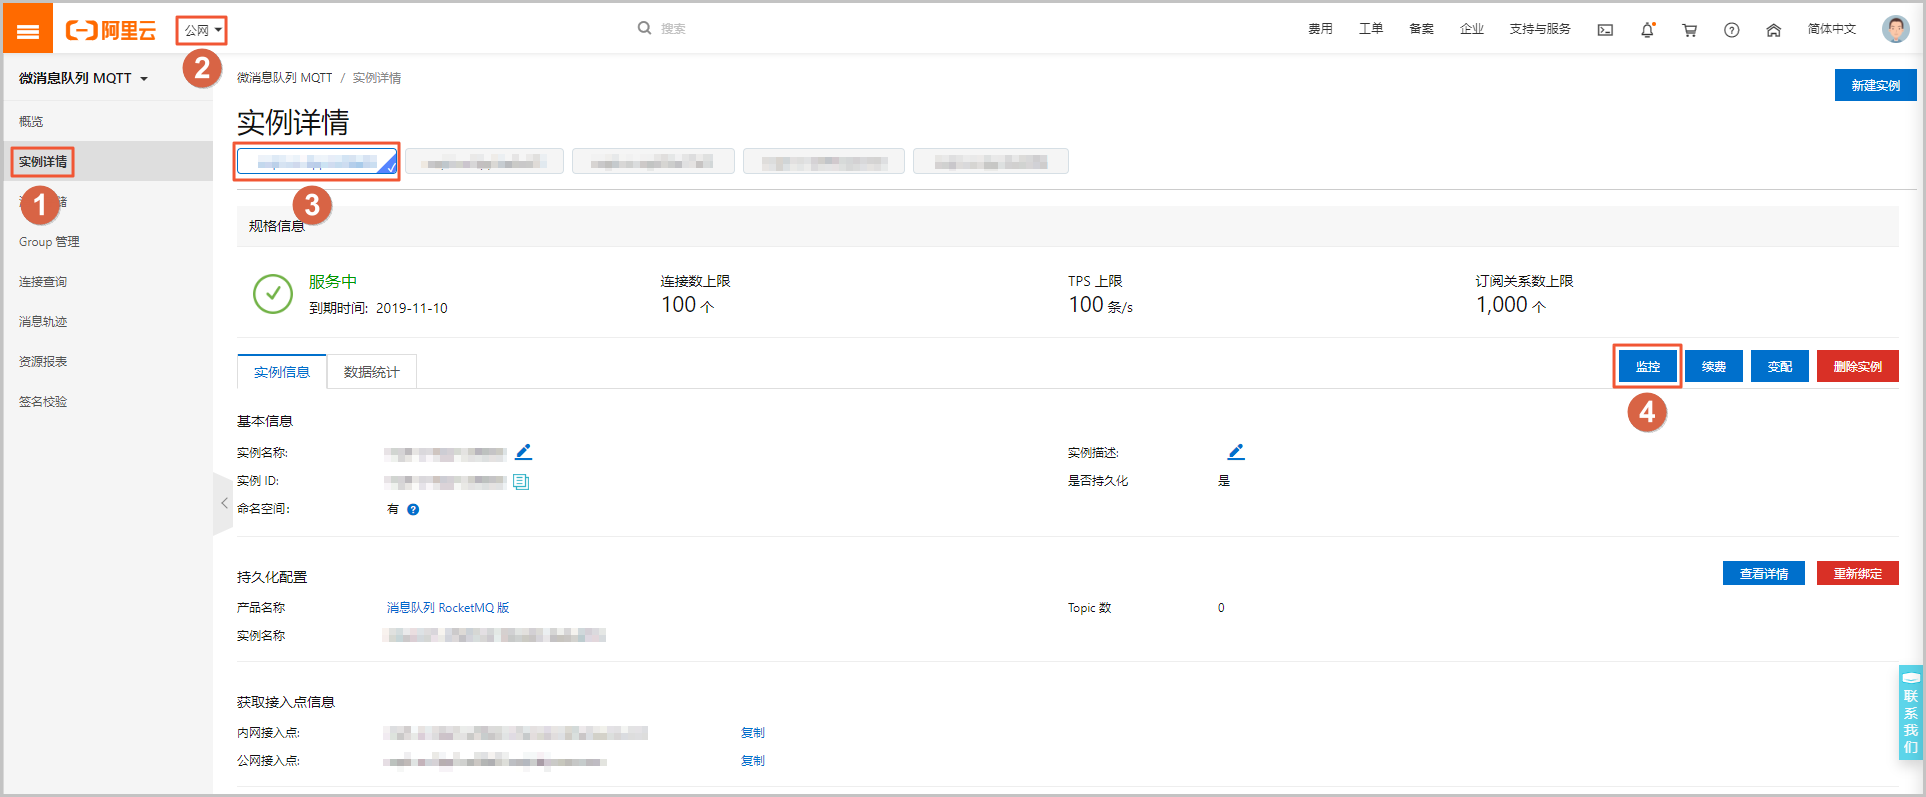Screen dimensions: 1926x797
Task: Edit the 实例名称 with pencil icon
Action: (x=523, y=452)
